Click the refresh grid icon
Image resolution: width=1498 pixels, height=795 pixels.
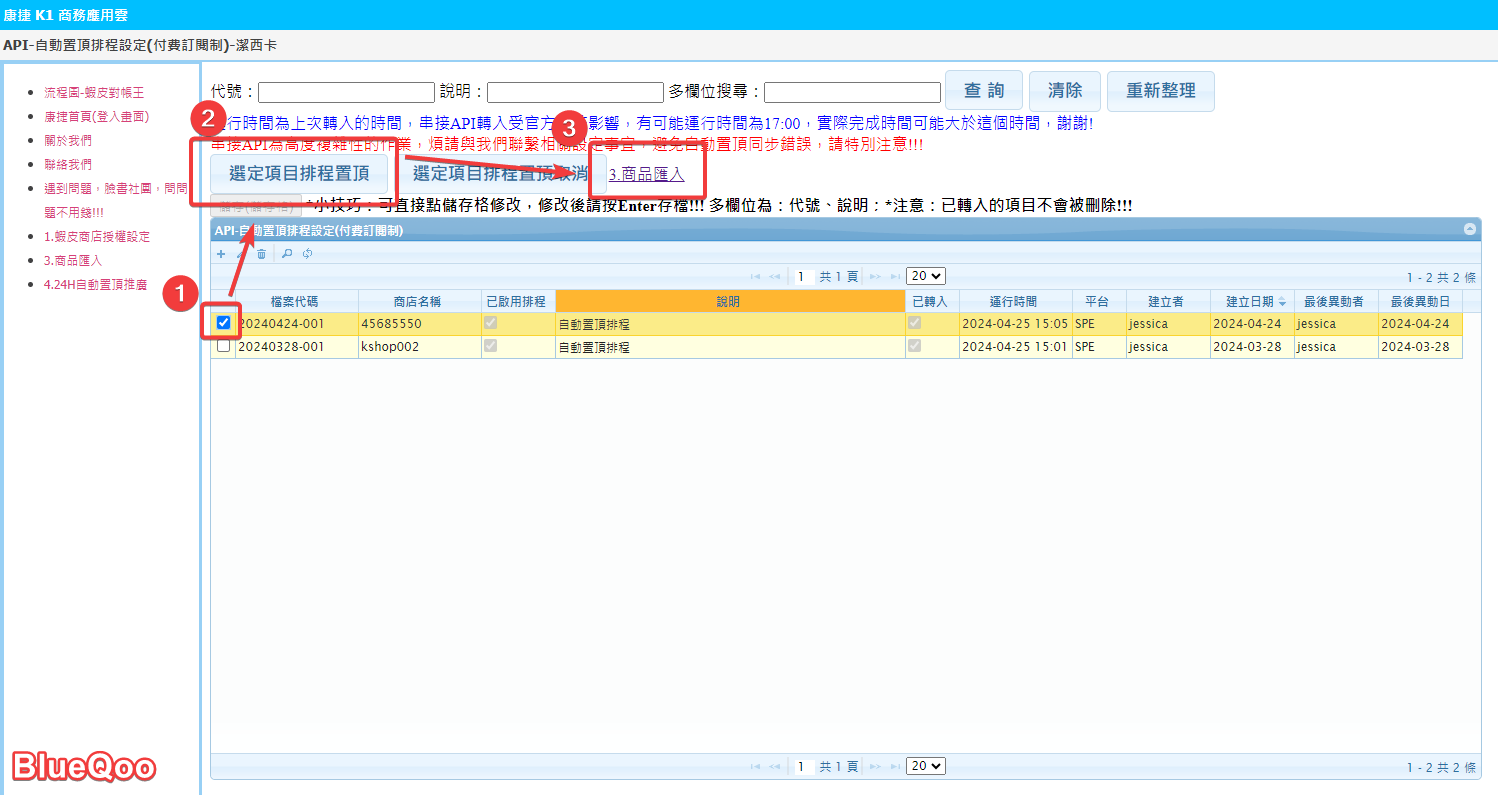coord(308,254)
